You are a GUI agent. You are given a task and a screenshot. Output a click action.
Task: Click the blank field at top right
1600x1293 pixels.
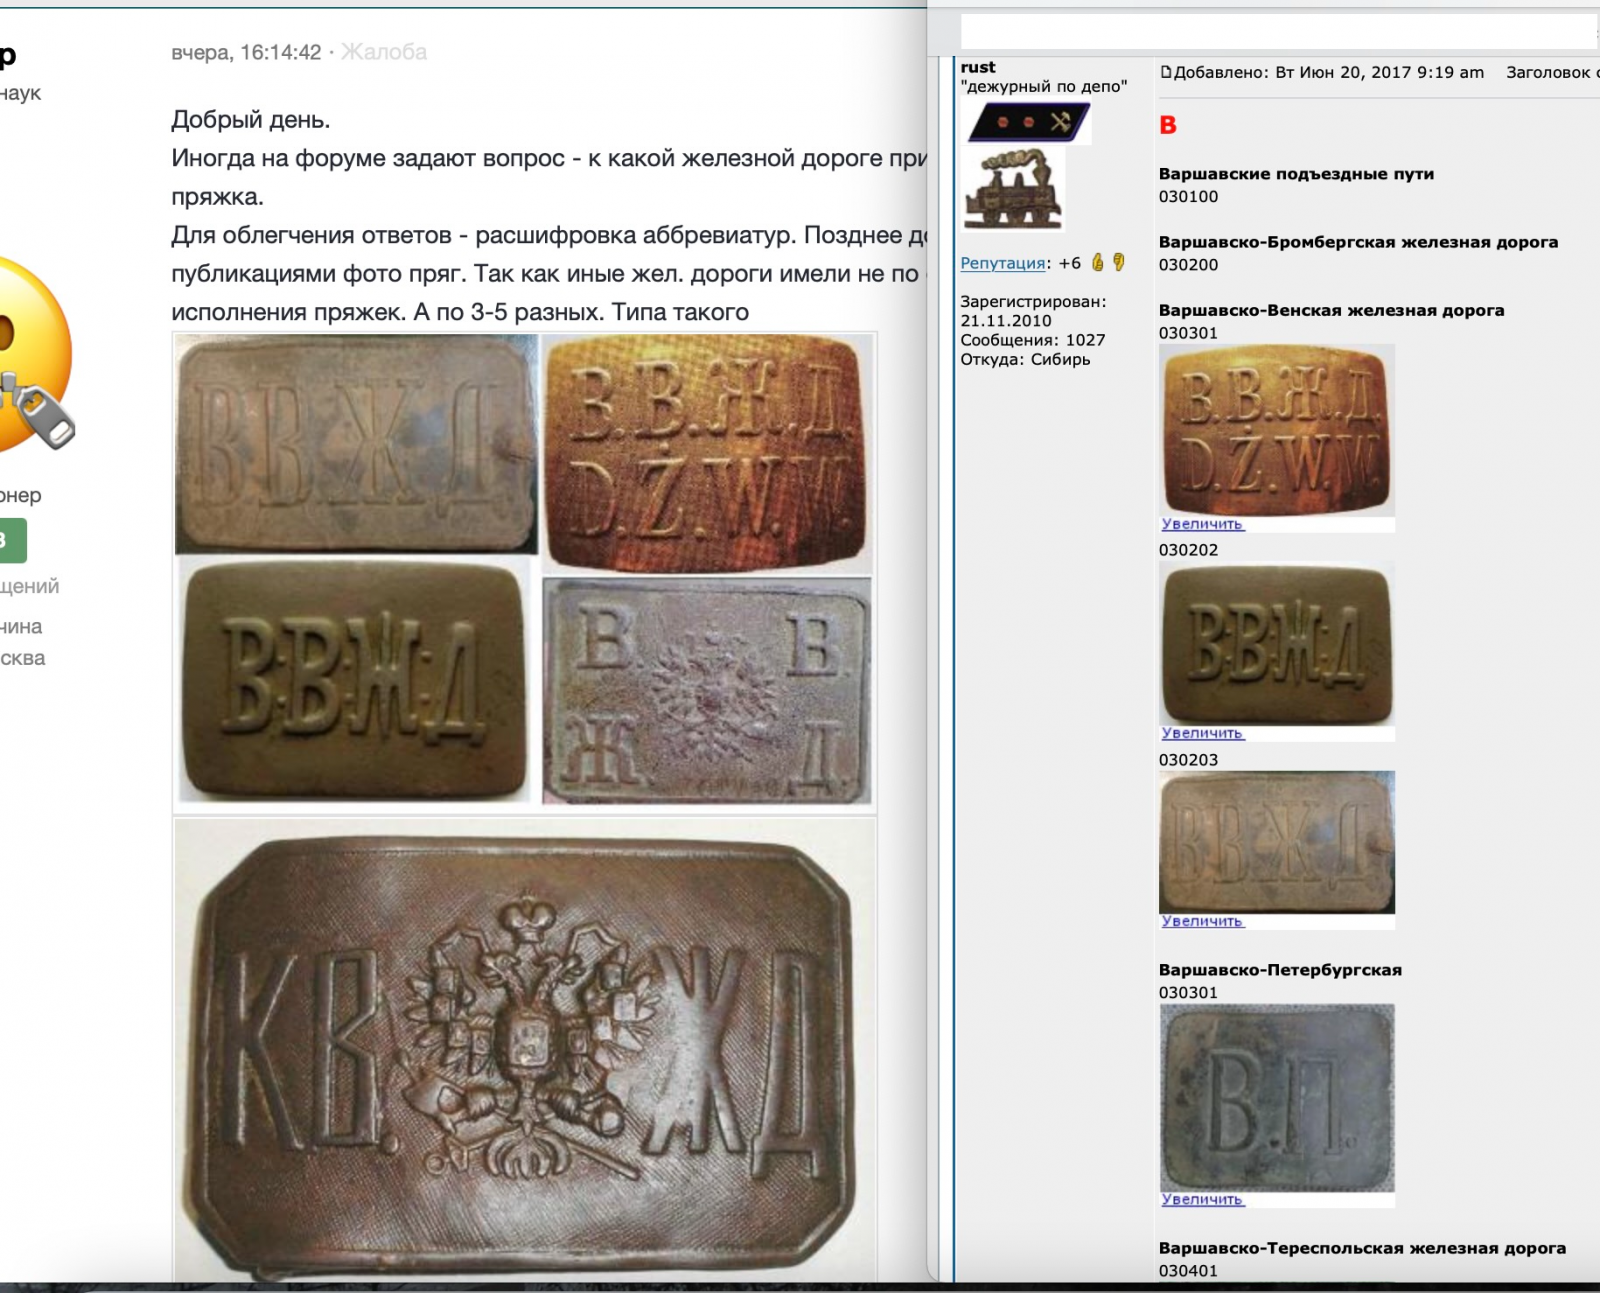click(1279, 31)
